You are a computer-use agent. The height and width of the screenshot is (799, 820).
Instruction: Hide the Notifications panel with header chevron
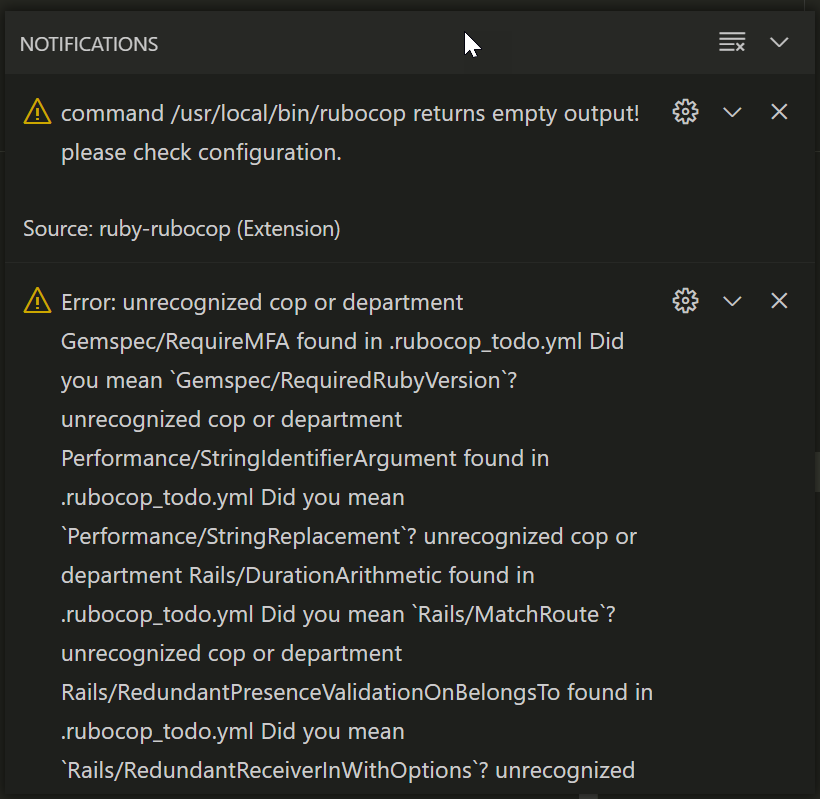tap(779, 42)
